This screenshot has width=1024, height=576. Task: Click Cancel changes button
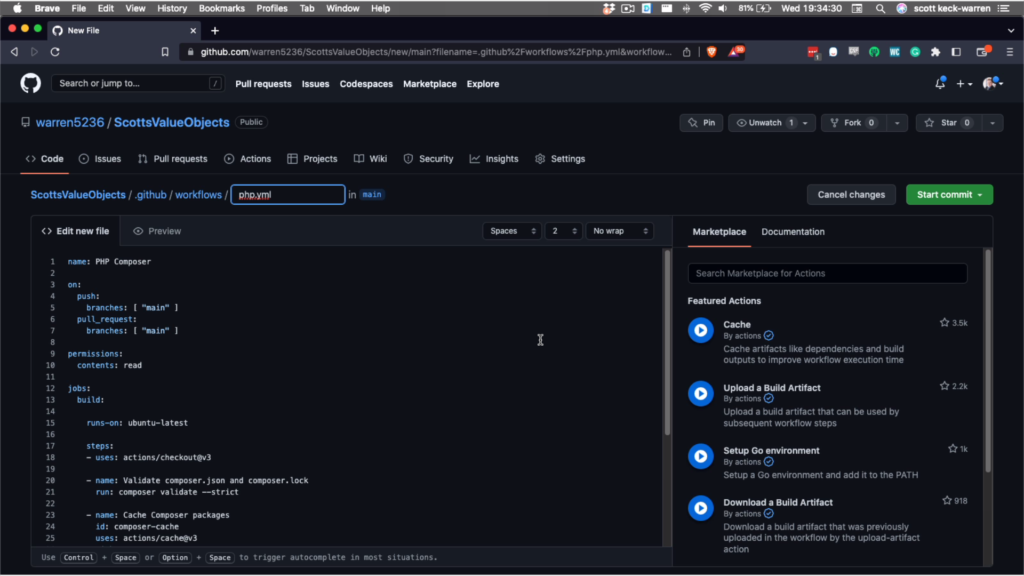tap(851, 195)
